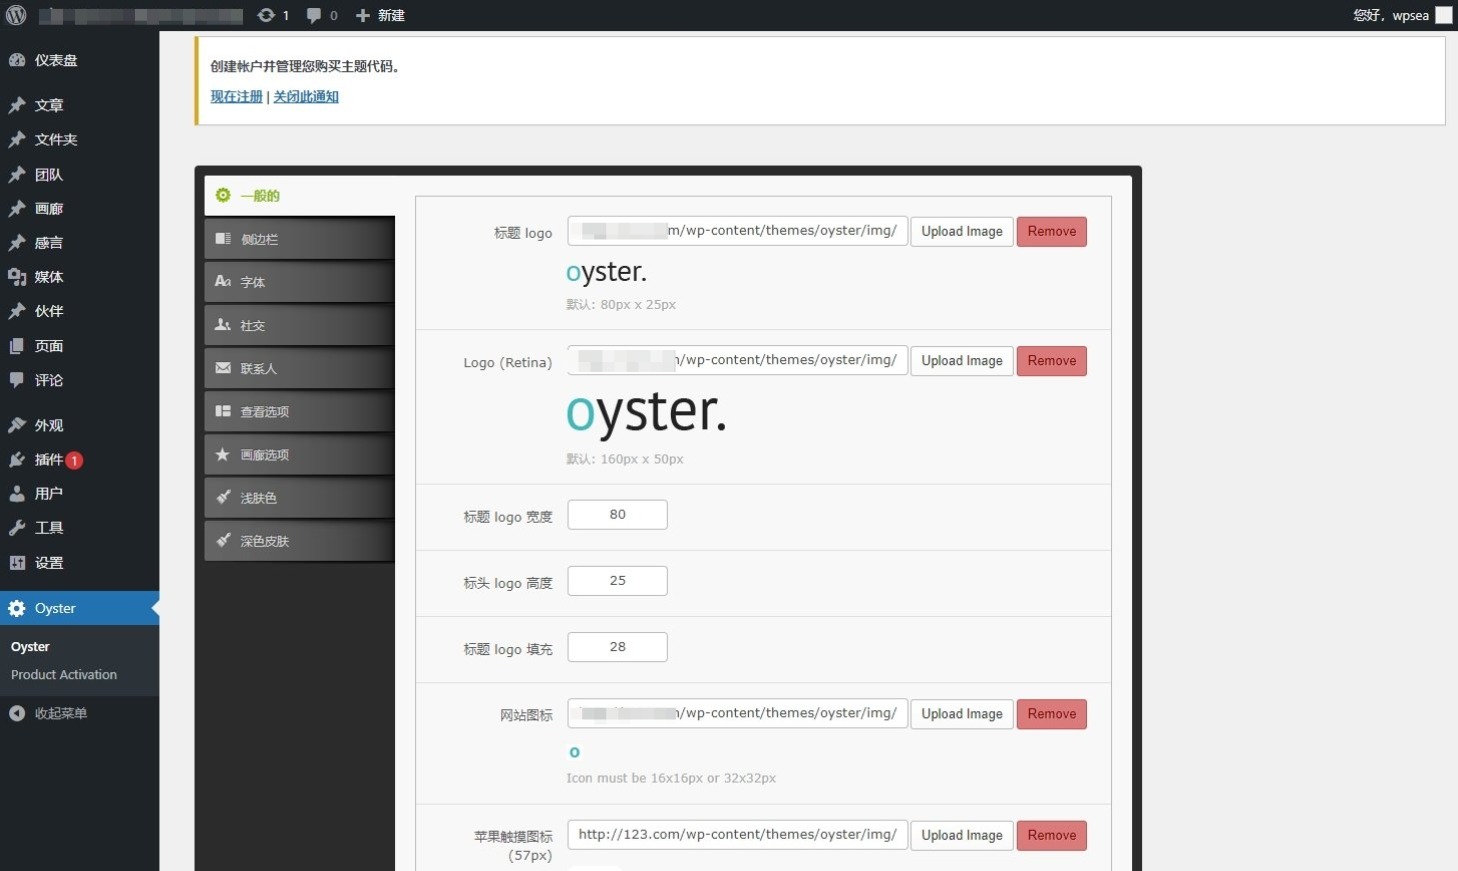This screenshot has height=871, width=1458.
Task: Click the red plugin update badge
Action: (x=74, y=461)
